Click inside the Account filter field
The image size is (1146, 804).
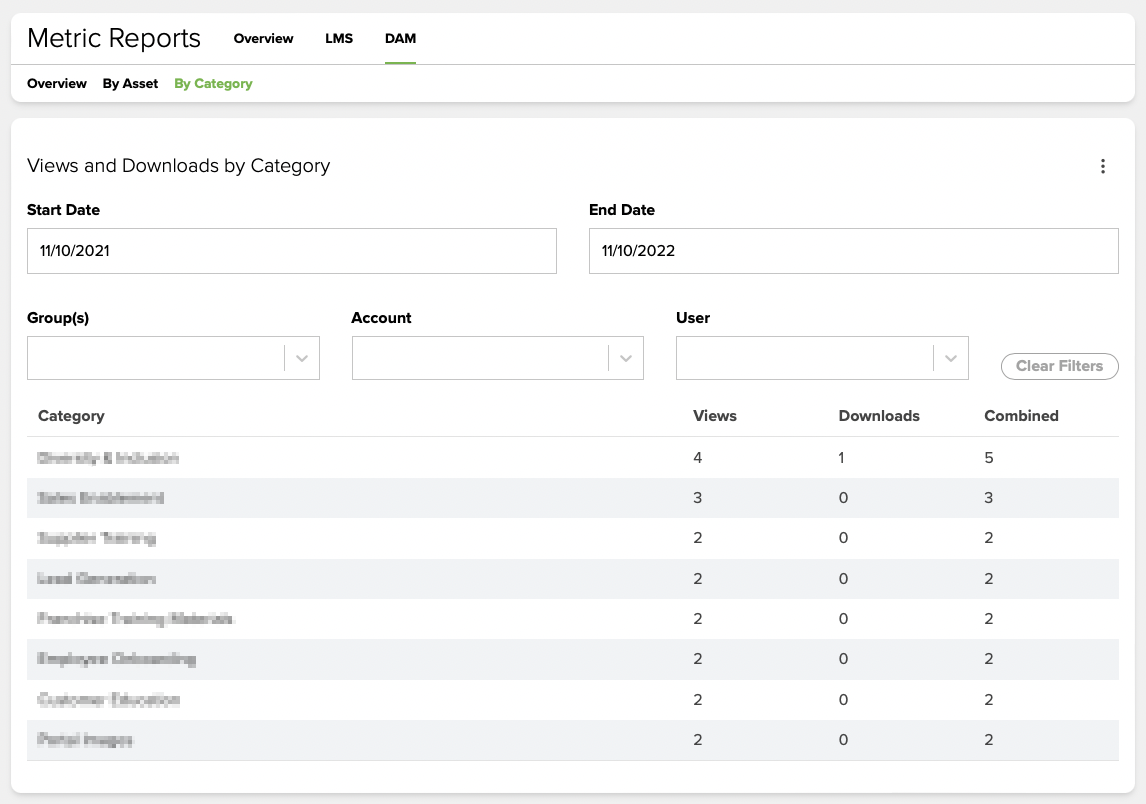pyautogui.click(x=479, y=358)
